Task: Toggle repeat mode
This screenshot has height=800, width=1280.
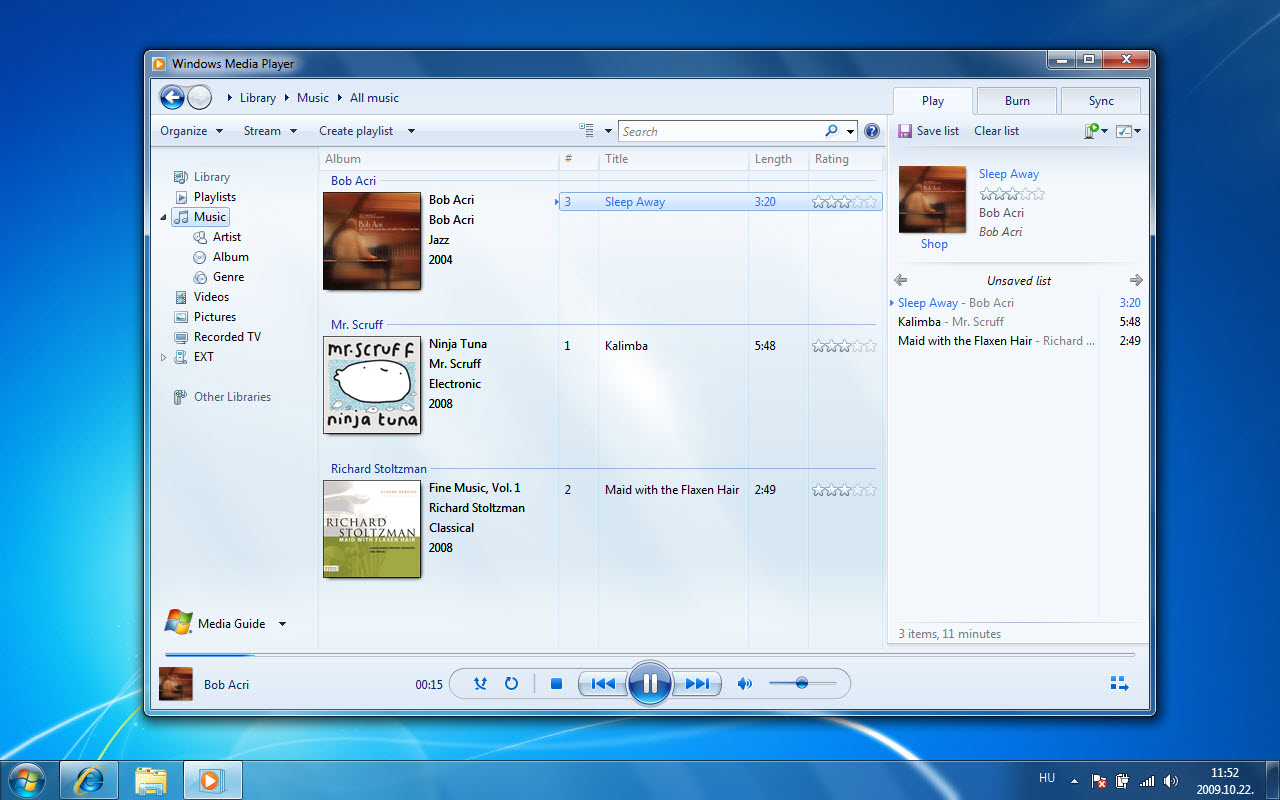Action: coord(511,684)
